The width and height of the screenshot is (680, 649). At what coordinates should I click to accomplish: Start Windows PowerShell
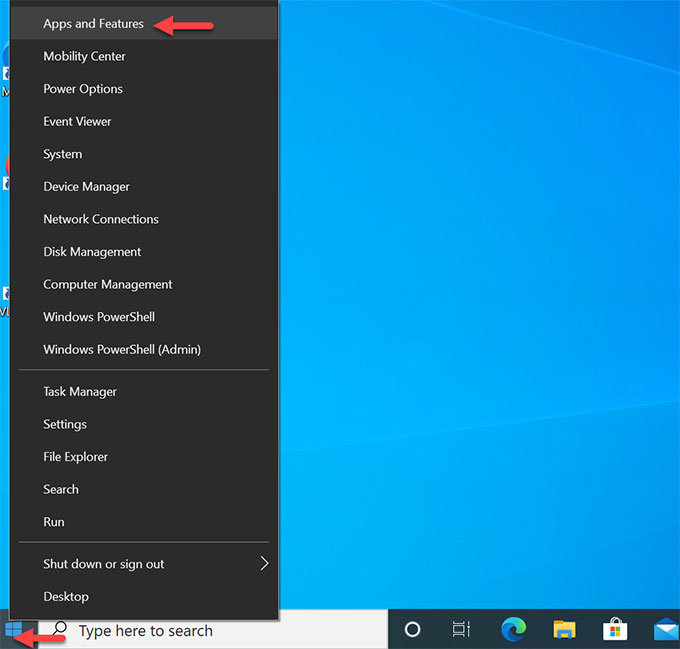tap(144, 317)
